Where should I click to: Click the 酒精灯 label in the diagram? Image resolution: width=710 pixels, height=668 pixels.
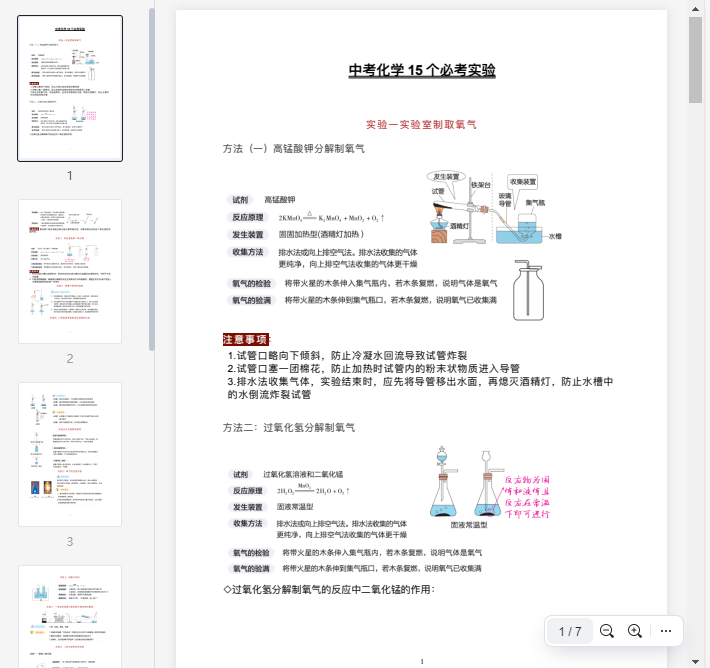[459, 226]
